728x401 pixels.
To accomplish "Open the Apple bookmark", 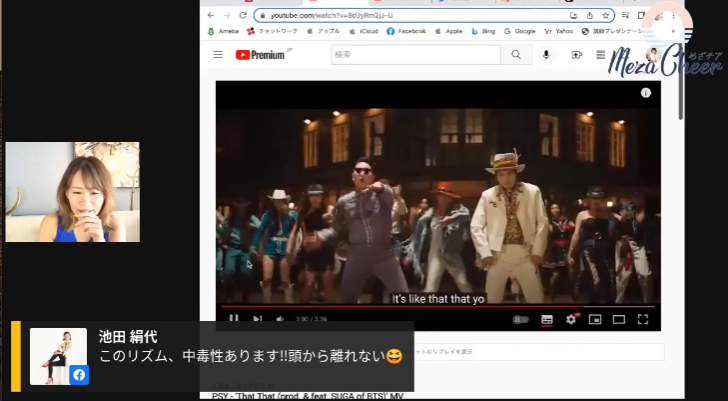I will [x=448, y=32].
